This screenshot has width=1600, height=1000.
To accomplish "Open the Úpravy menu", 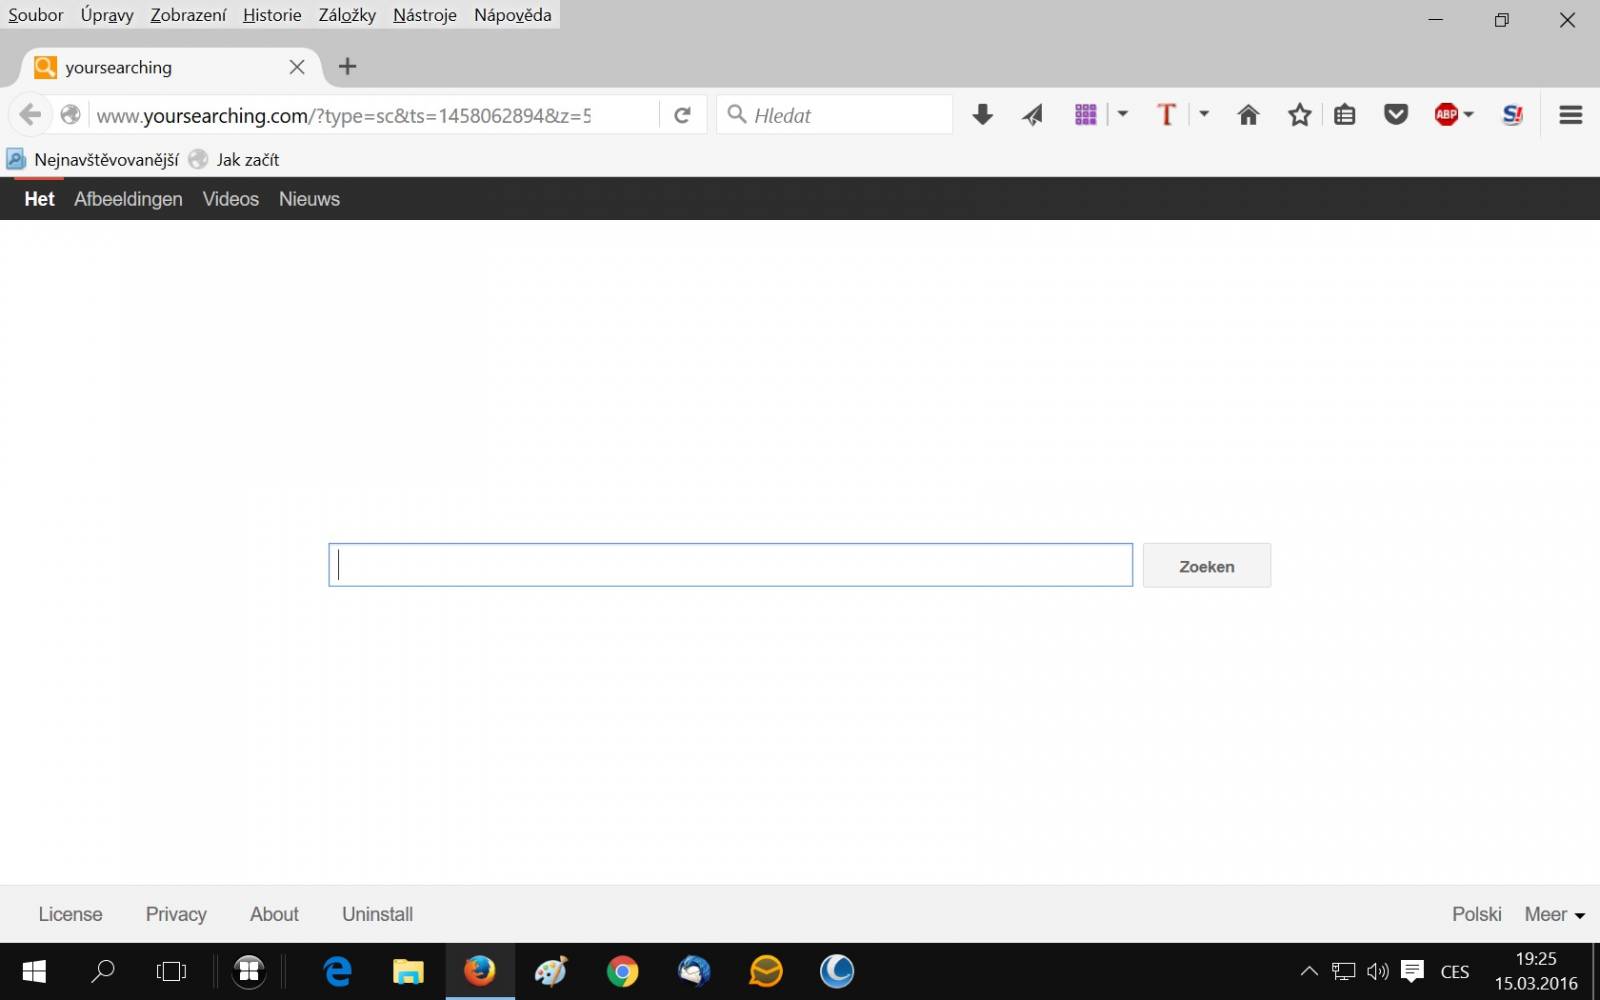I will pos(107,15).
